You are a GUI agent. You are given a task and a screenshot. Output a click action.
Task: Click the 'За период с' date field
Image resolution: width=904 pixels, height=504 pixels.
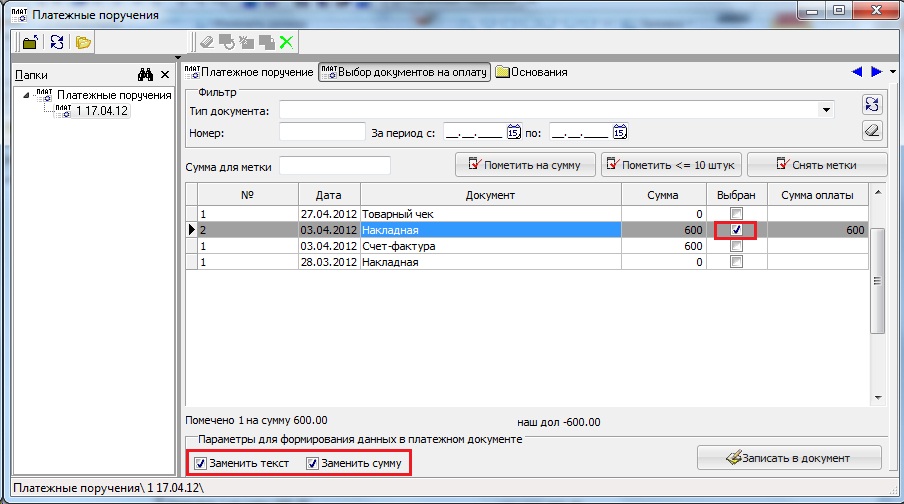click(x=475, y=133)
